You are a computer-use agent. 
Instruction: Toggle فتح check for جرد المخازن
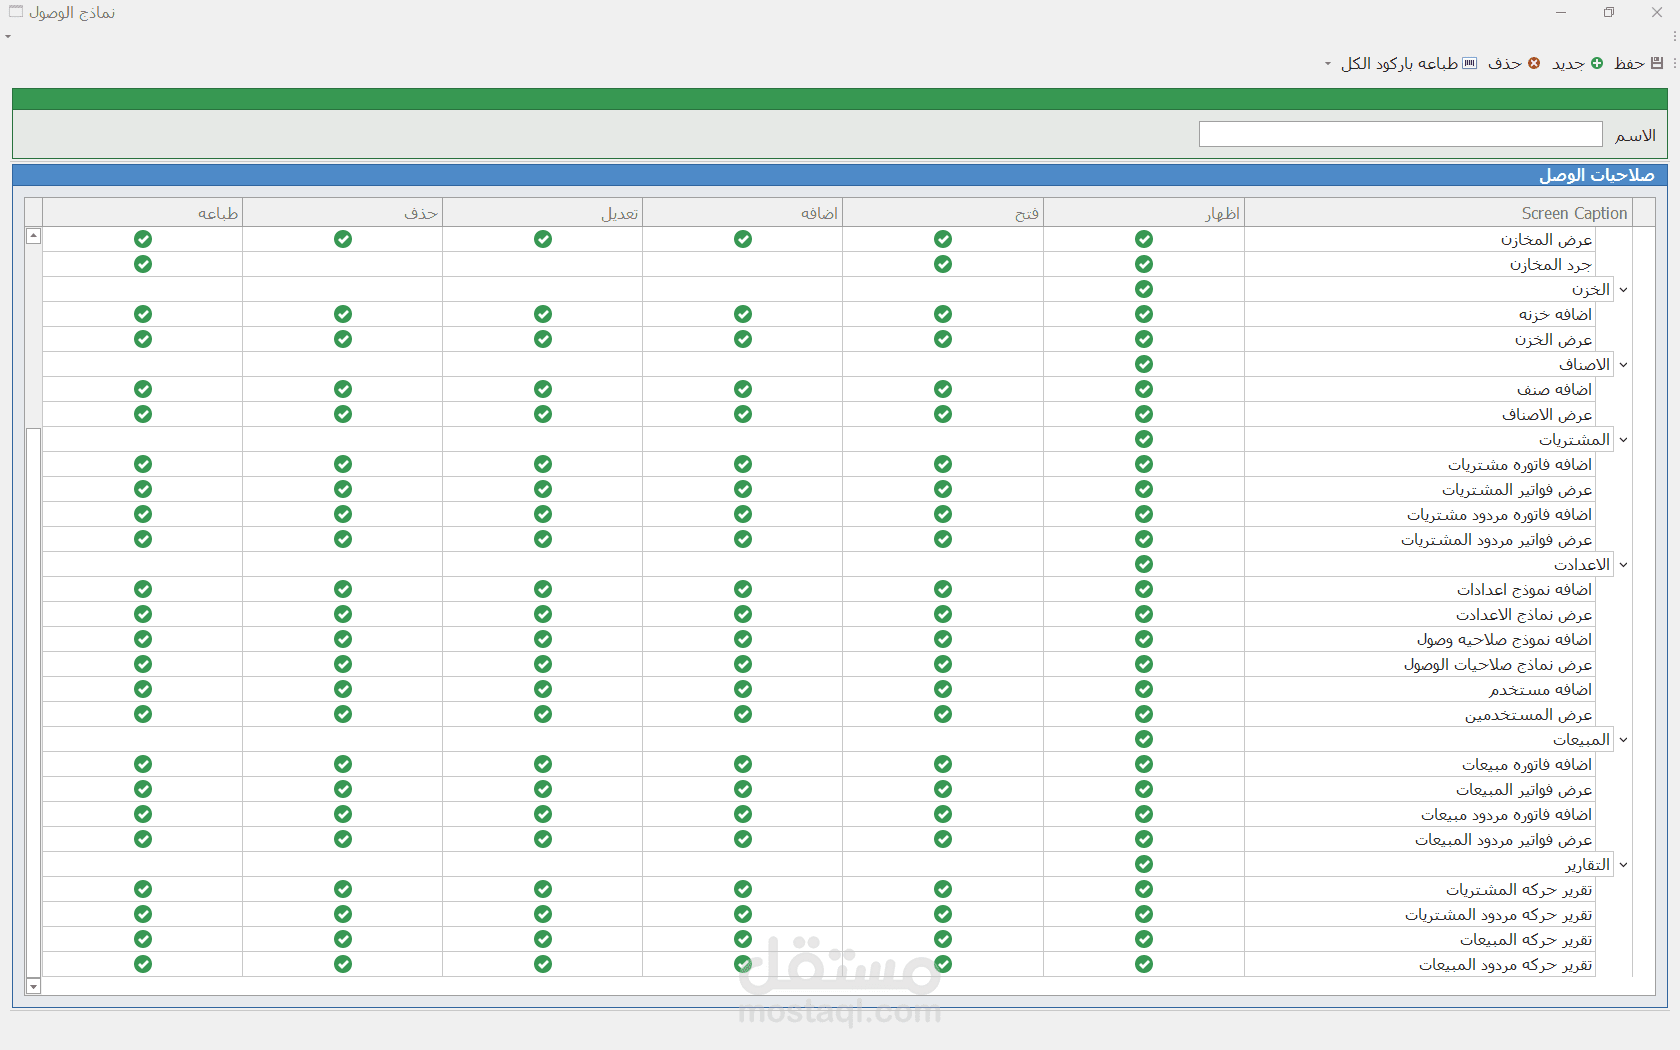943,264
